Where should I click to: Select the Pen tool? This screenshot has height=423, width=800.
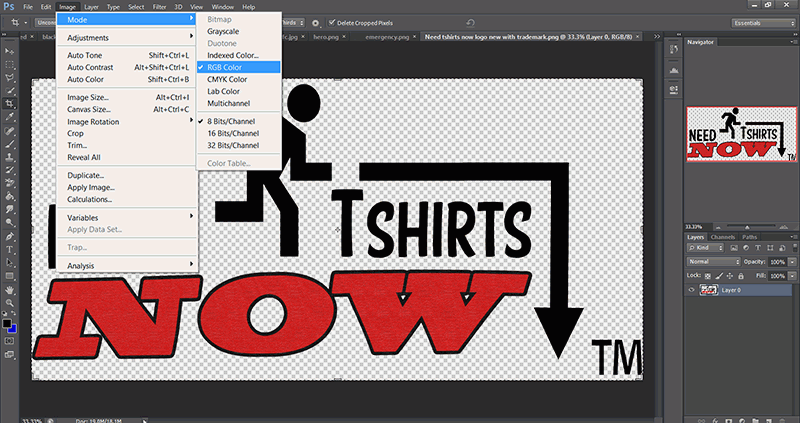click(10, 237)
